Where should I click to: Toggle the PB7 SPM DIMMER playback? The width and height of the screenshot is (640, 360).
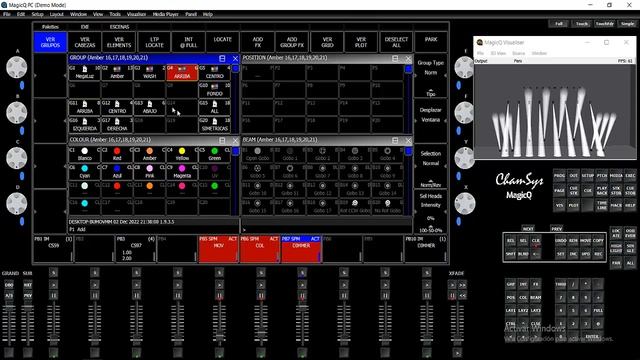pos(301,249)
